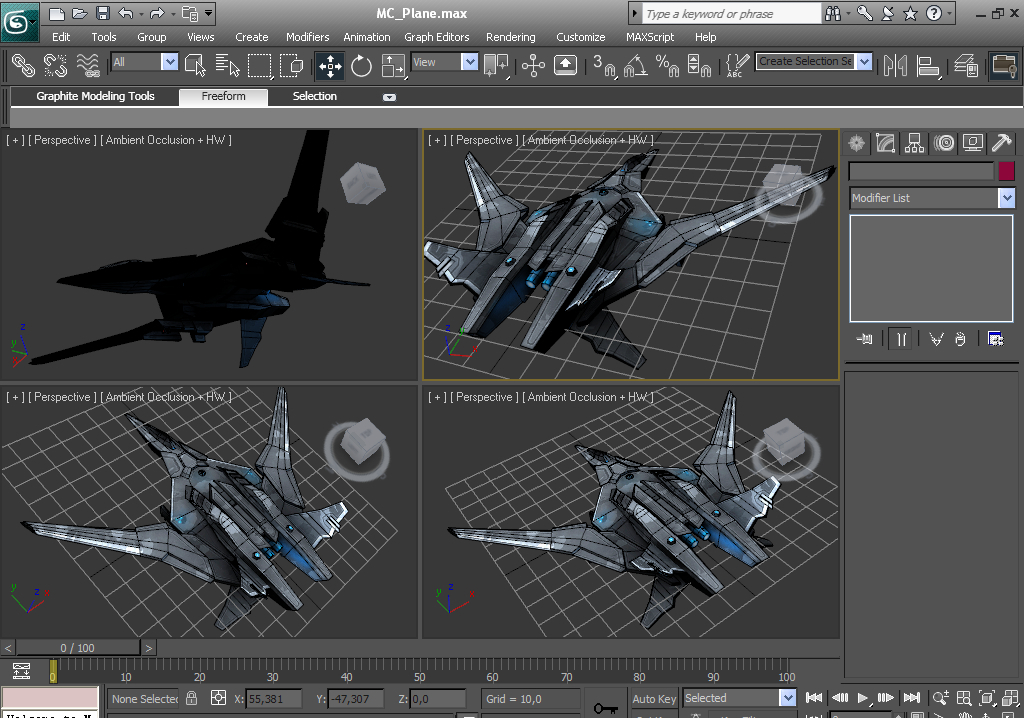Screen dimensions: 1024x718
Task: Open the Motion command panel
Action: pos(944,143)
